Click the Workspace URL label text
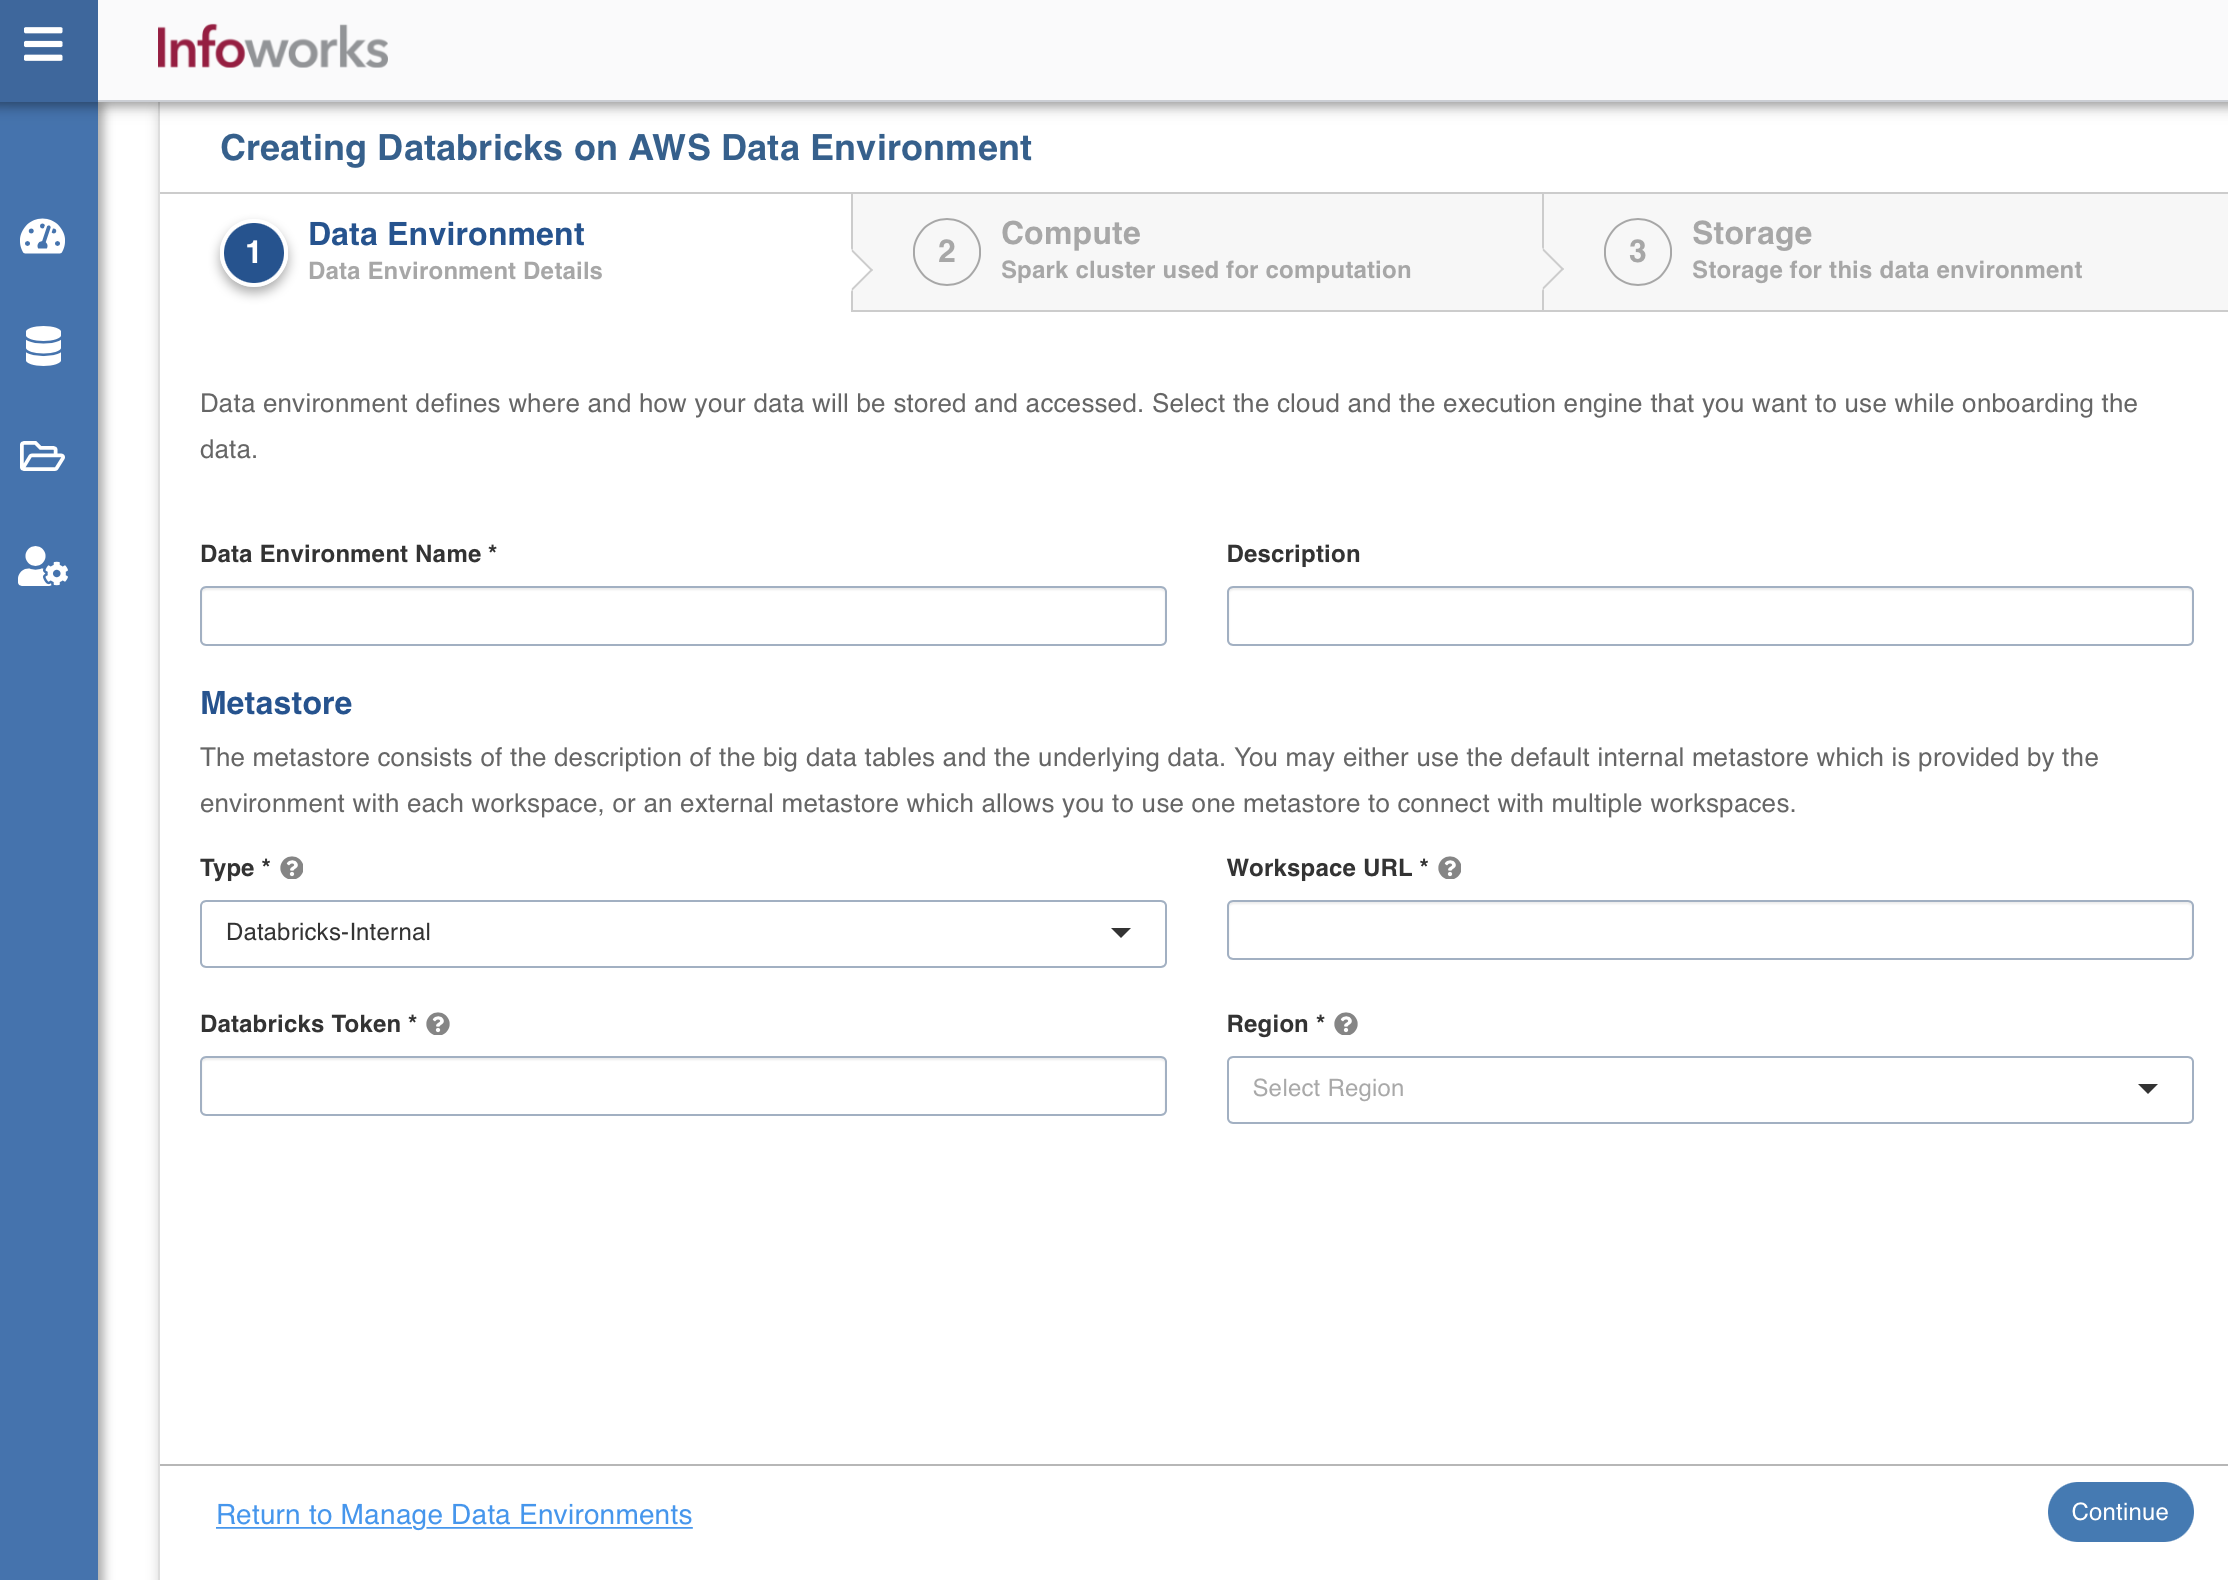The height and width of the screenshot is (1580, 2228). point(1327,868)
